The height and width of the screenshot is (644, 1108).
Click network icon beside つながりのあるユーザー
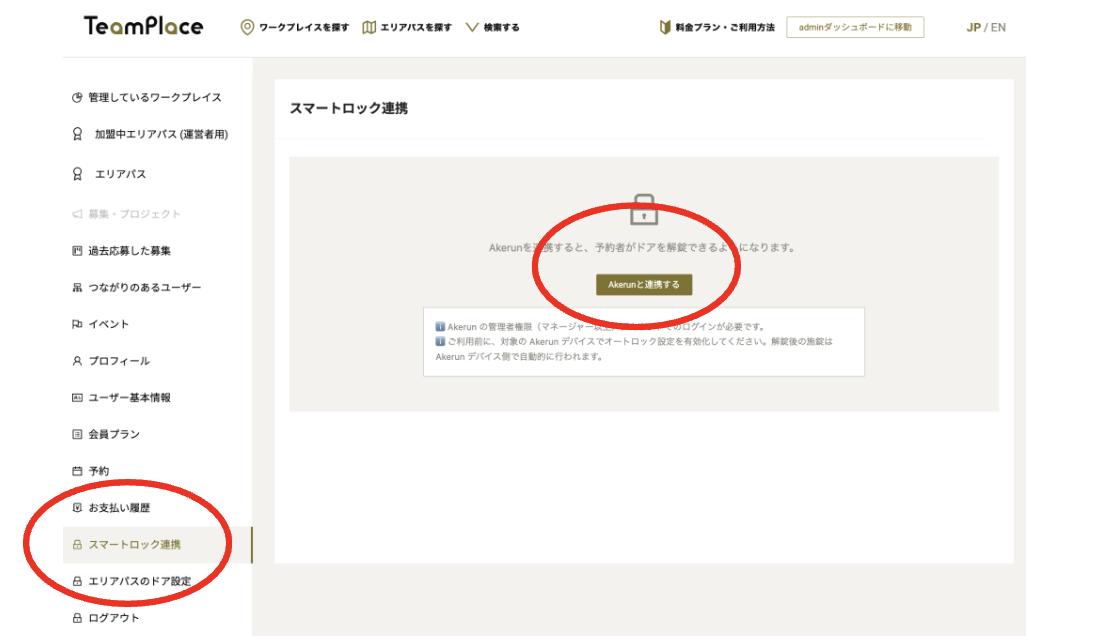[77, 287]
